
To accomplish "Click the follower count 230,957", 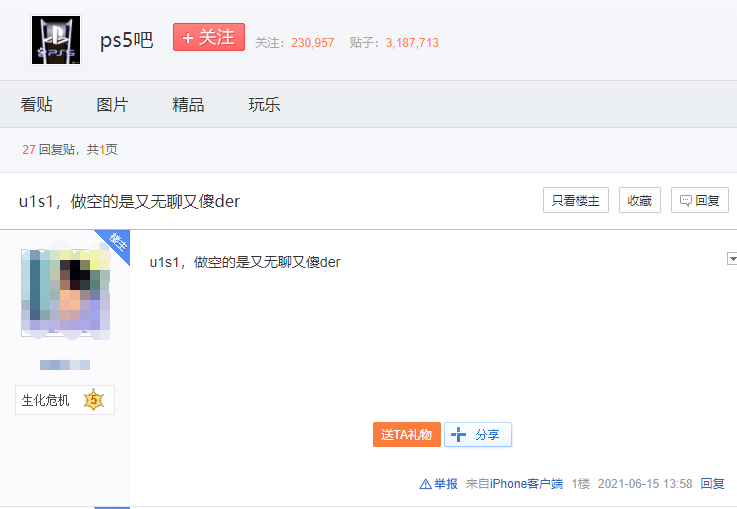I will point(313,43).
